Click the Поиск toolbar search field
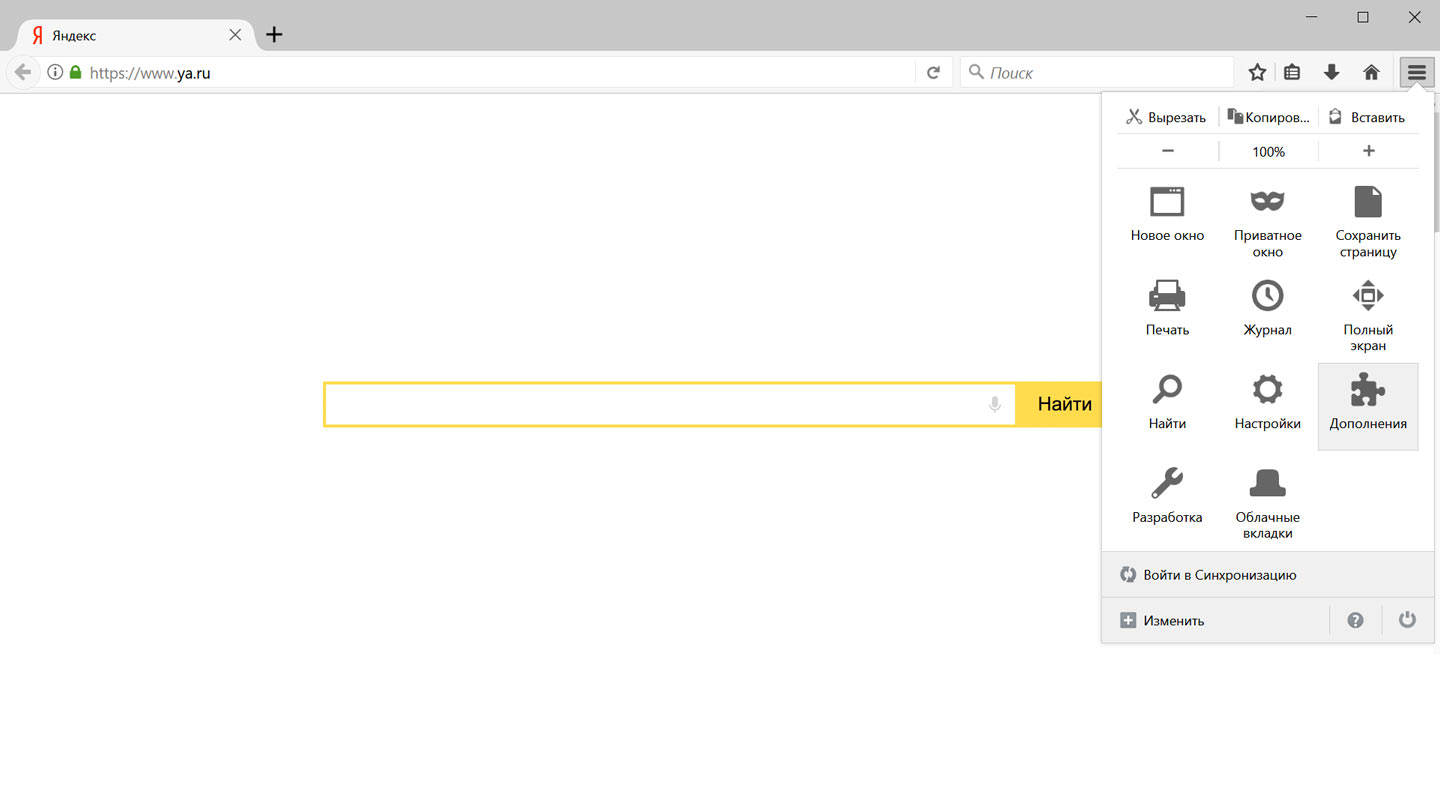Image resolution: width=1440 pixels, height=810 pixels. [x=1098, y=72]
